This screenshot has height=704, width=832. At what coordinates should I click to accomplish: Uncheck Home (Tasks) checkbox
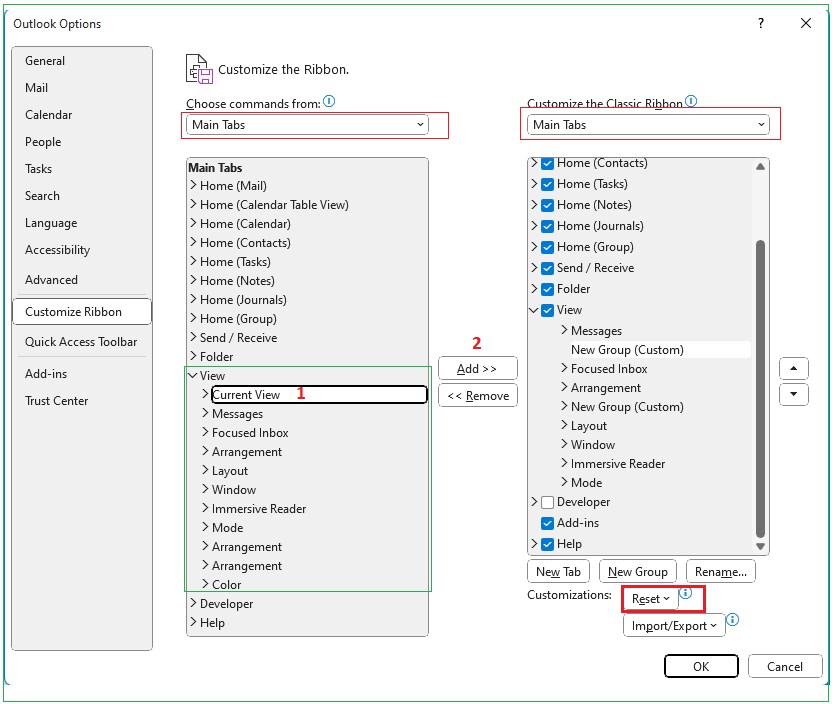pos(548,184)
